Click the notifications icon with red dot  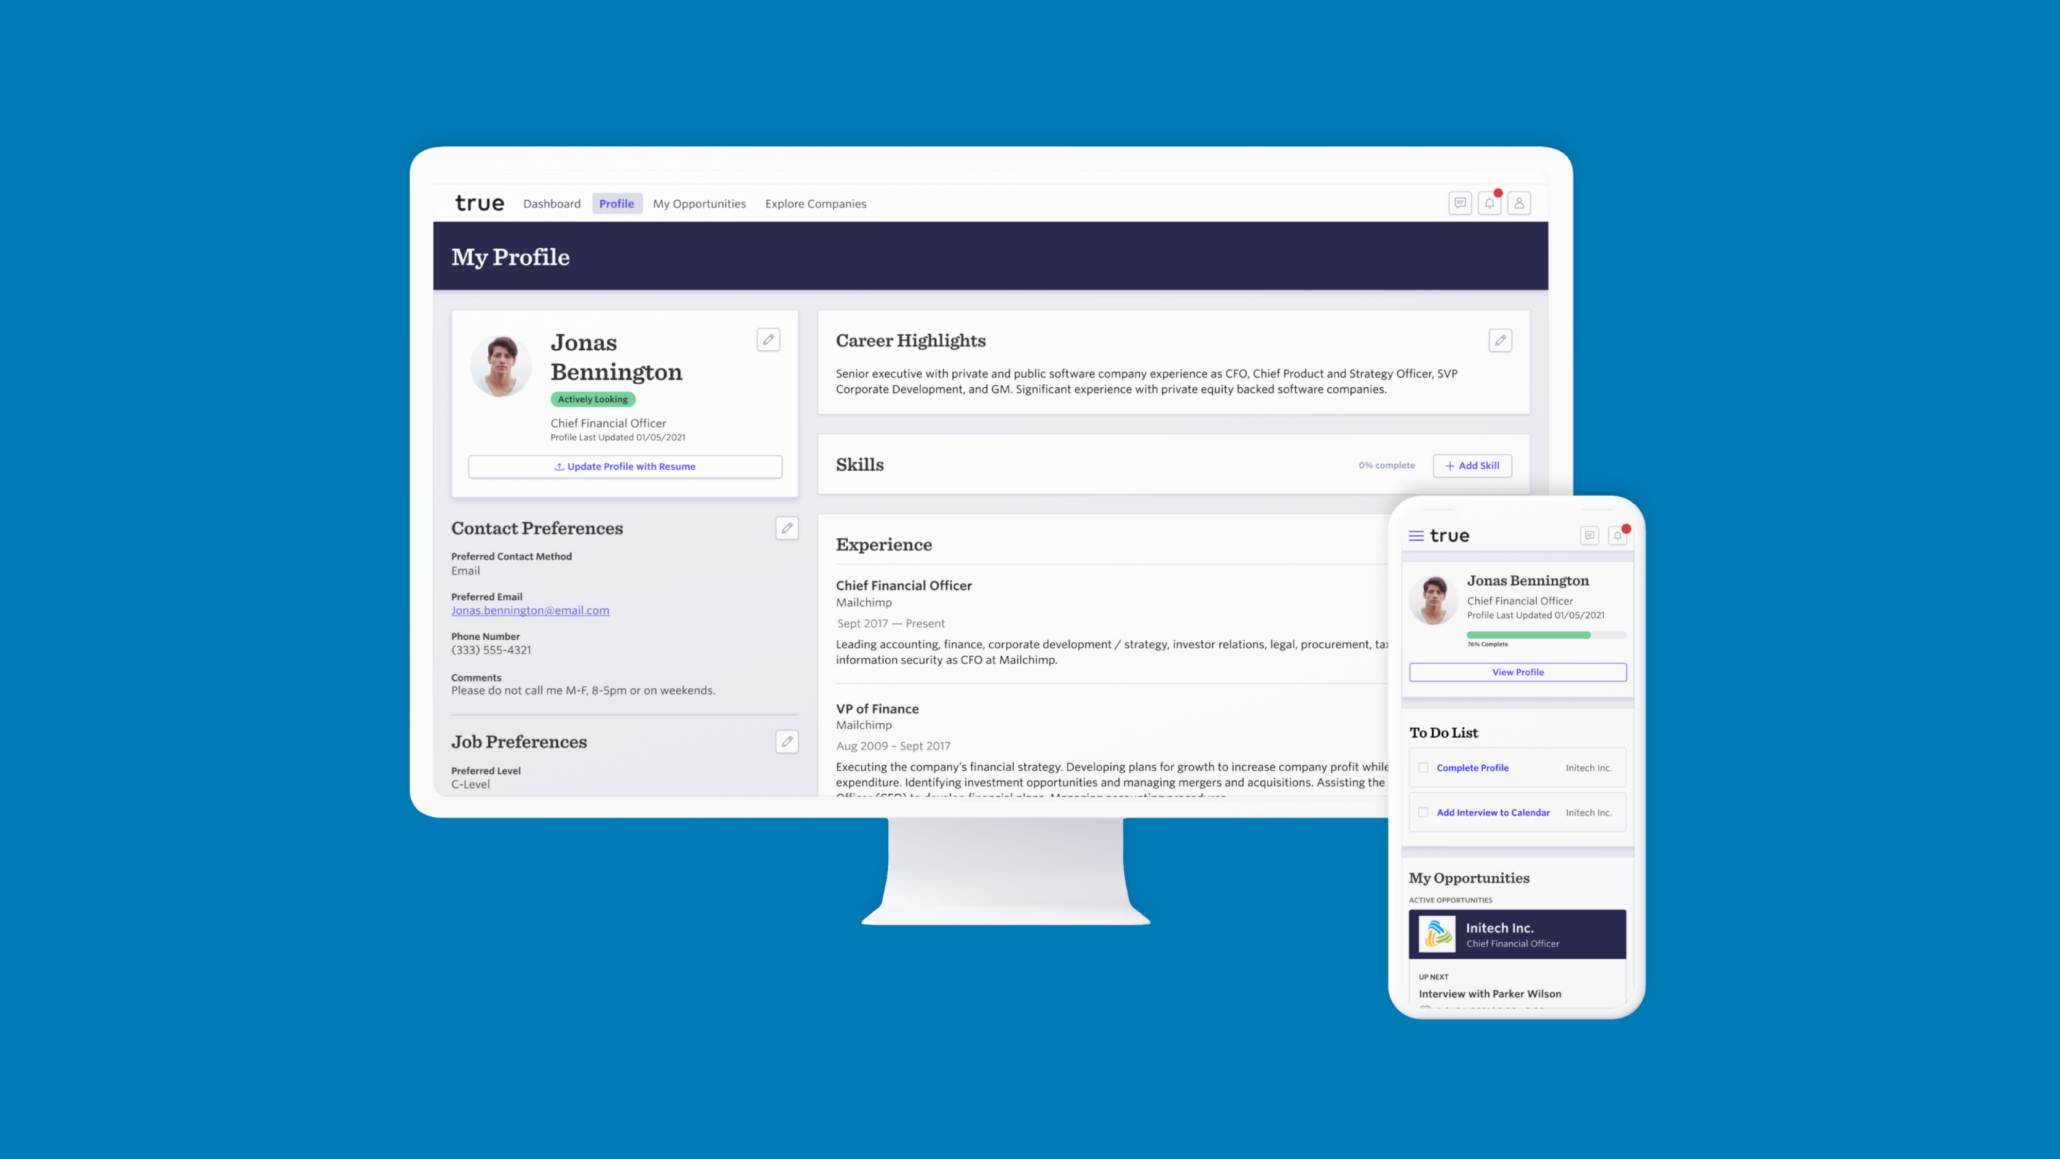1490,202
